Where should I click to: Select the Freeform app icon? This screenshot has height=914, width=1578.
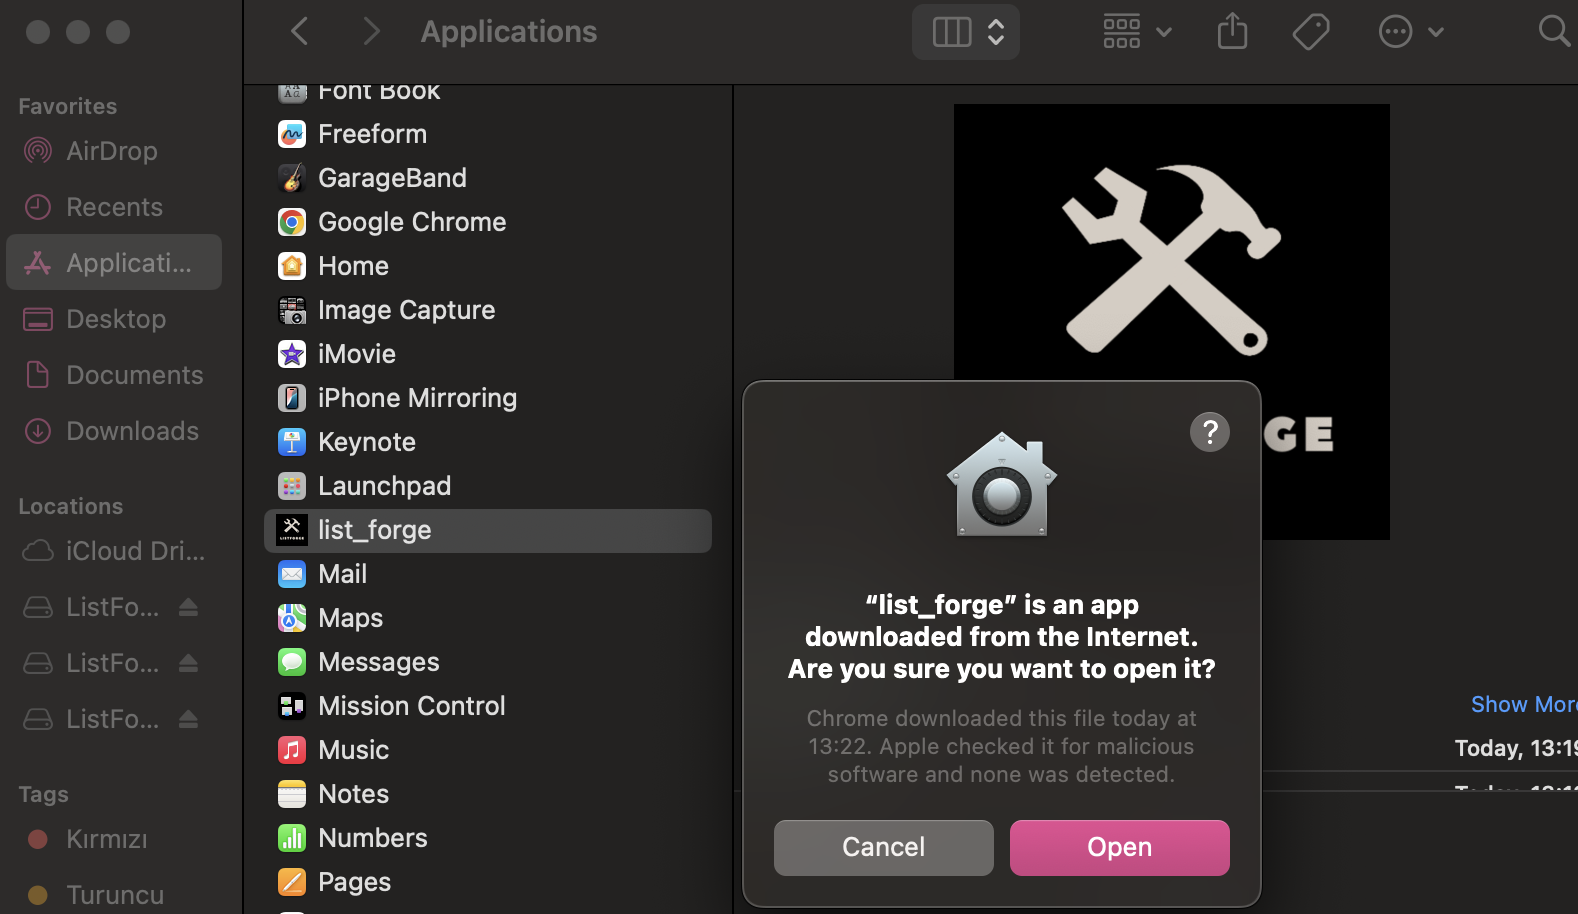(x=292, y=134)
